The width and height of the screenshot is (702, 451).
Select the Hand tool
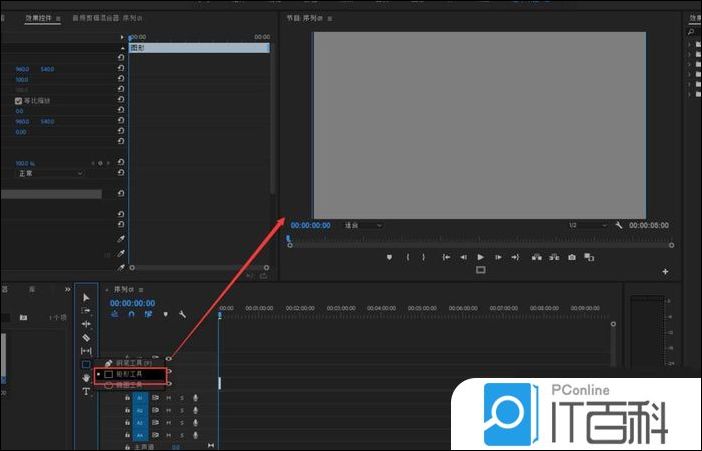(x=86, y=378)
